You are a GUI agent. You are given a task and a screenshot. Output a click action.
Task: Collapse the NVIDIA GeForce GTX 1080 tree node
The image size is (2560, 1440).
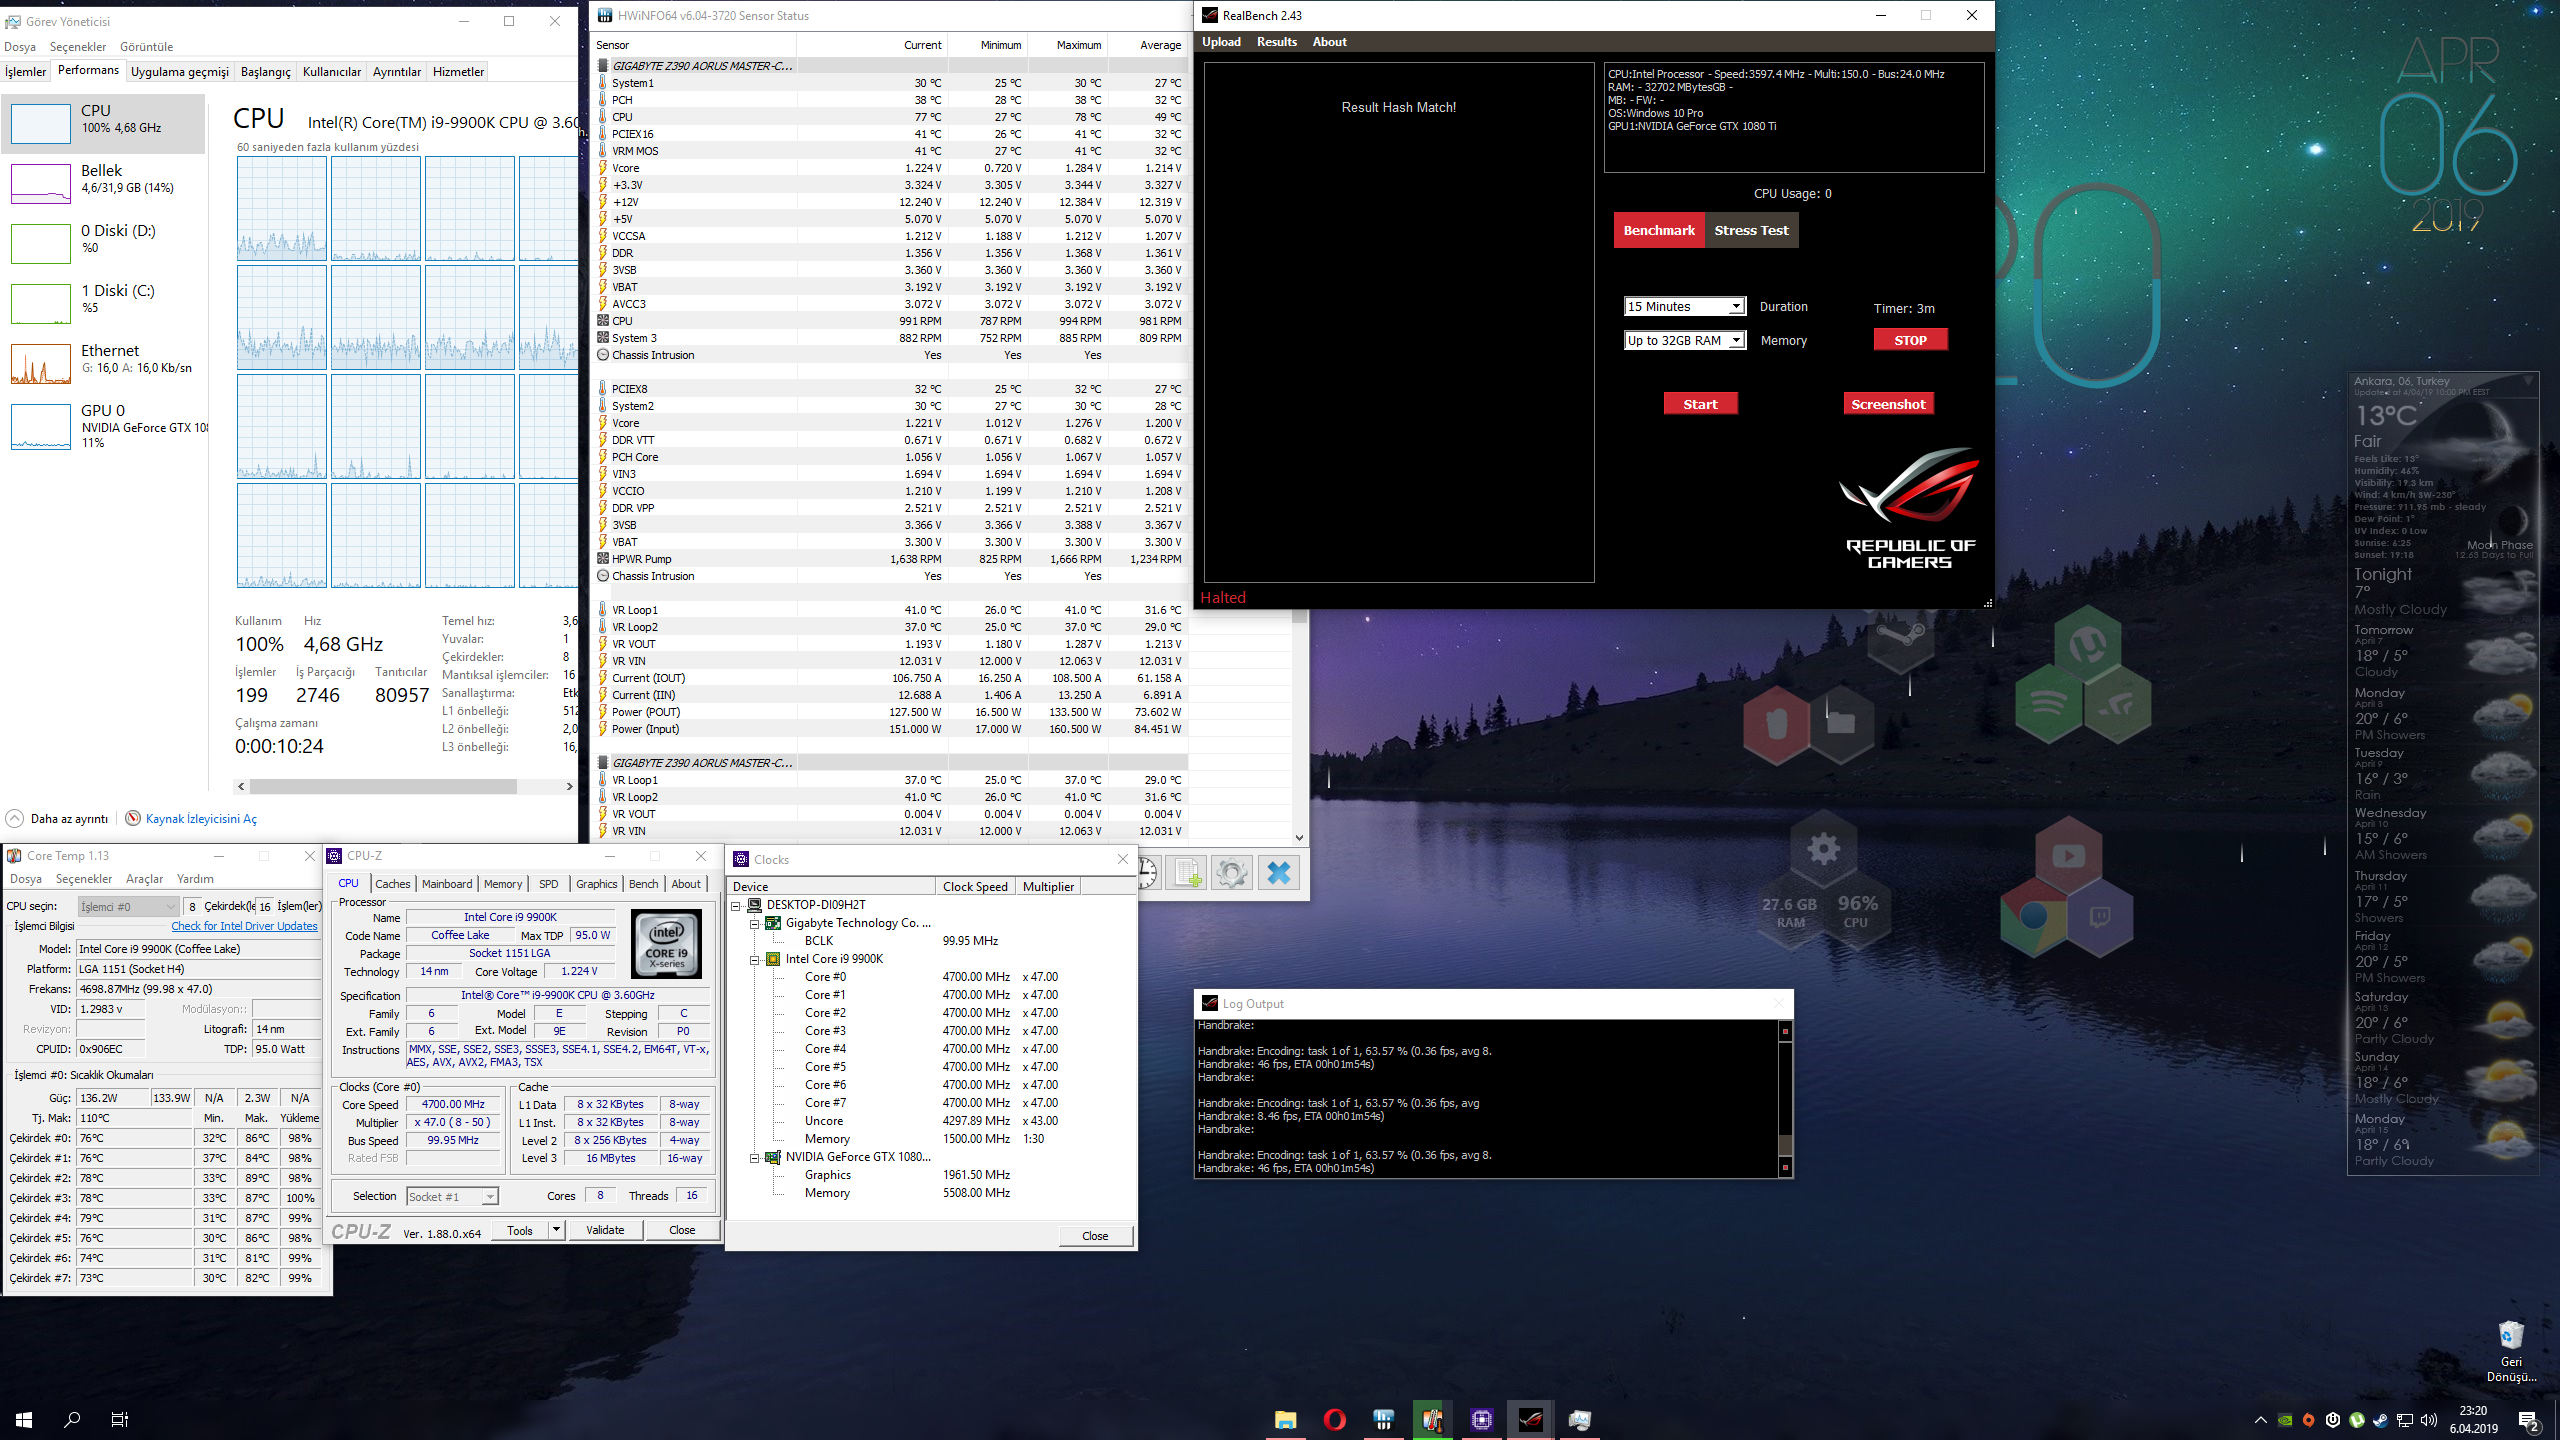(755, 1157)
